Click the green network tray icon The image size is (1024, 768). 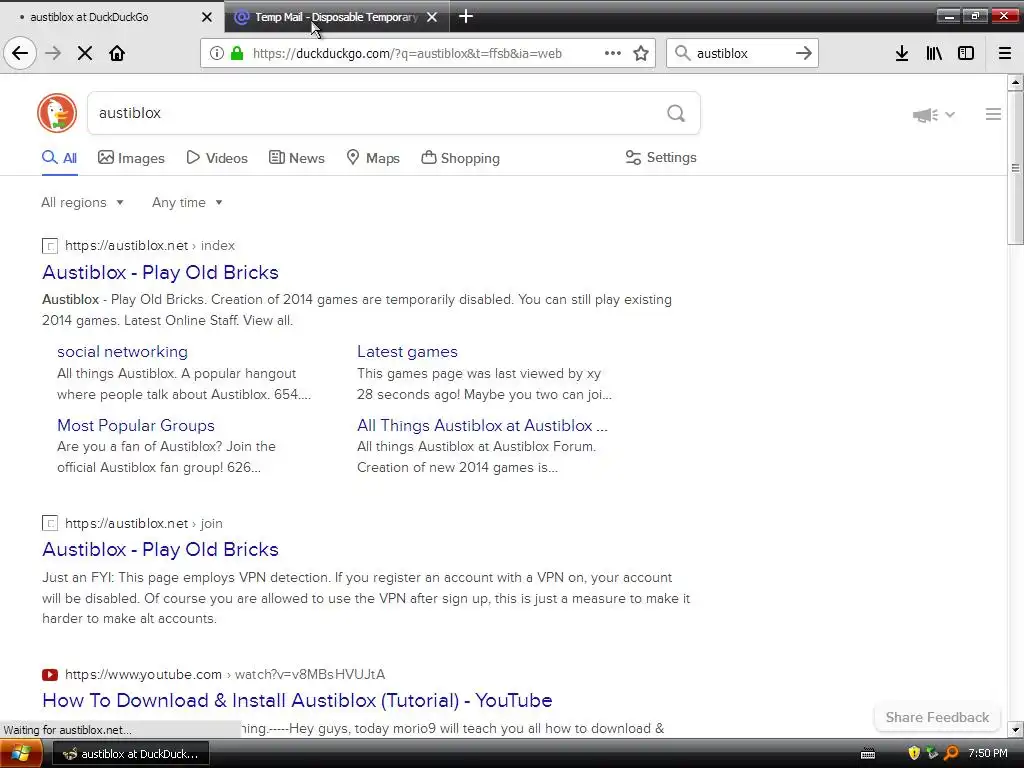933,753
